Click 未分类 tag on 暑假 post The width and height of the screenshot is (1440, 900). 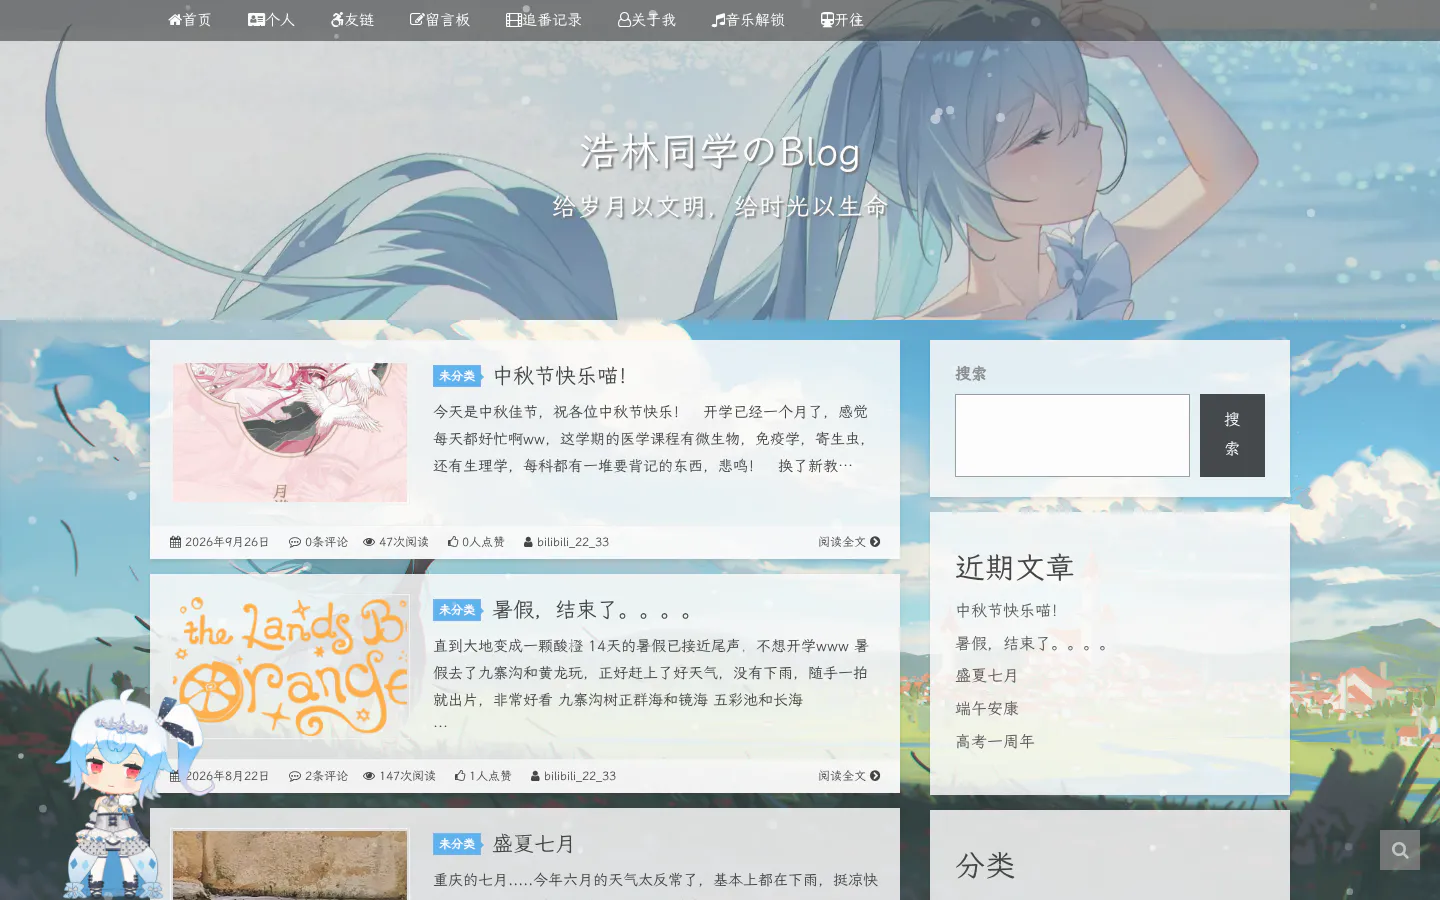tap(457, 610)
